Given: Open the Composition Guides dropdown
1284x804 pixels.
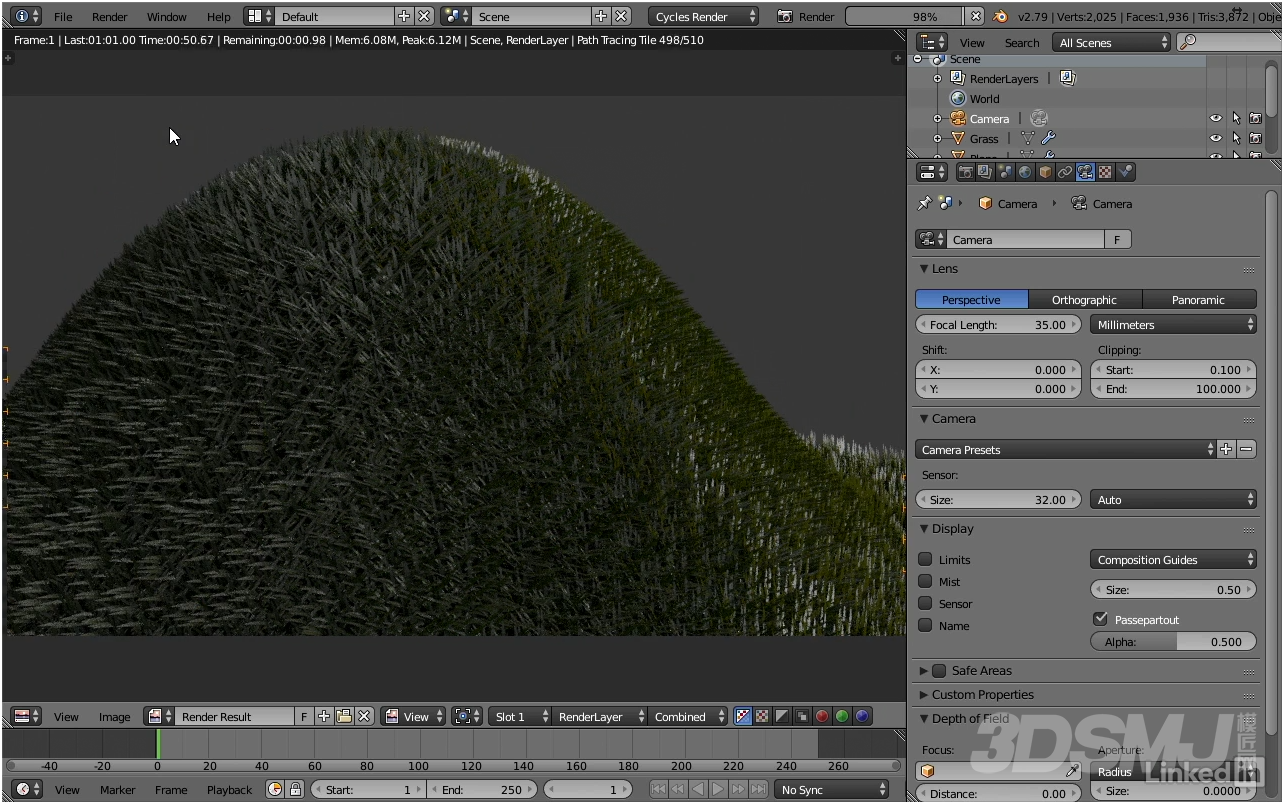Looking at the screenshot, I should point(1173,559).
